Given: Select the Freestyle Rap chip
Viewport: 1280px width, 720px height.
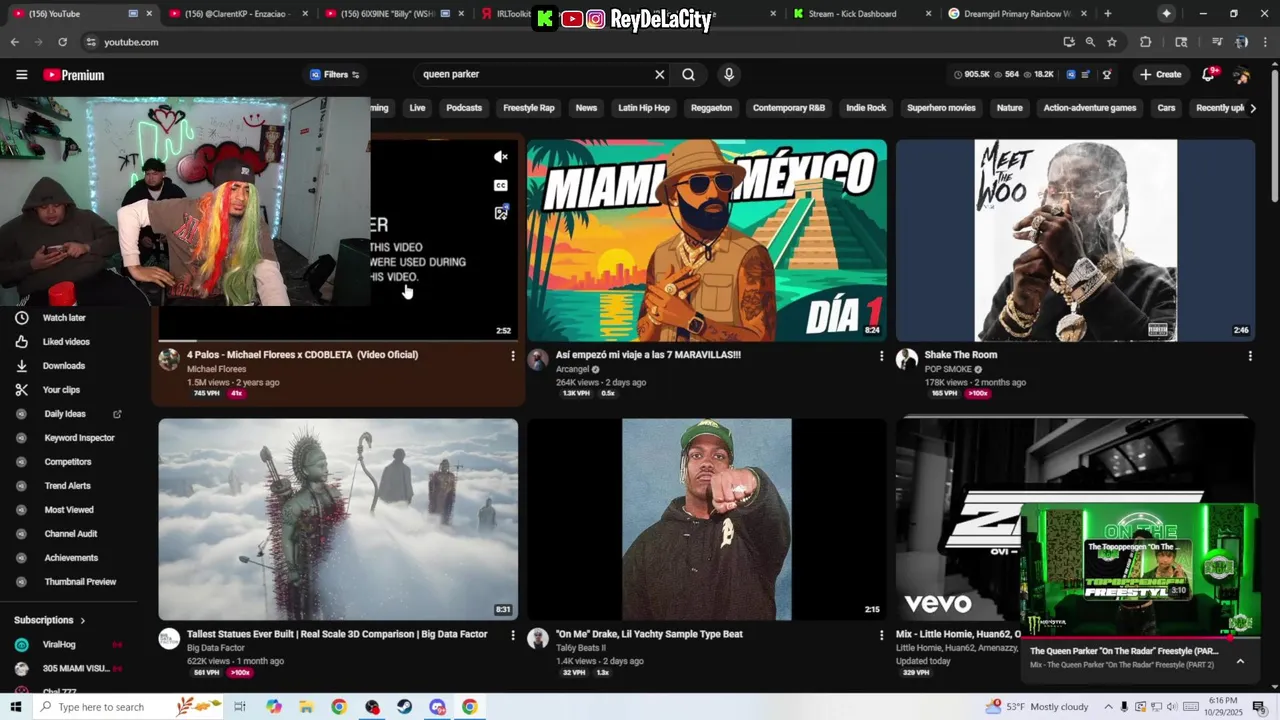Looking at the screenshot, I should pyautogui.click(x=529, y=108).
